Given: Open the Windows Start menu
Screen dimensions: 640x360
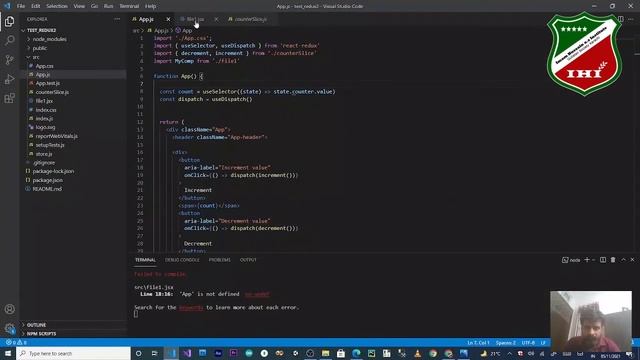Looking at the screenshot, I should point(8,353).
